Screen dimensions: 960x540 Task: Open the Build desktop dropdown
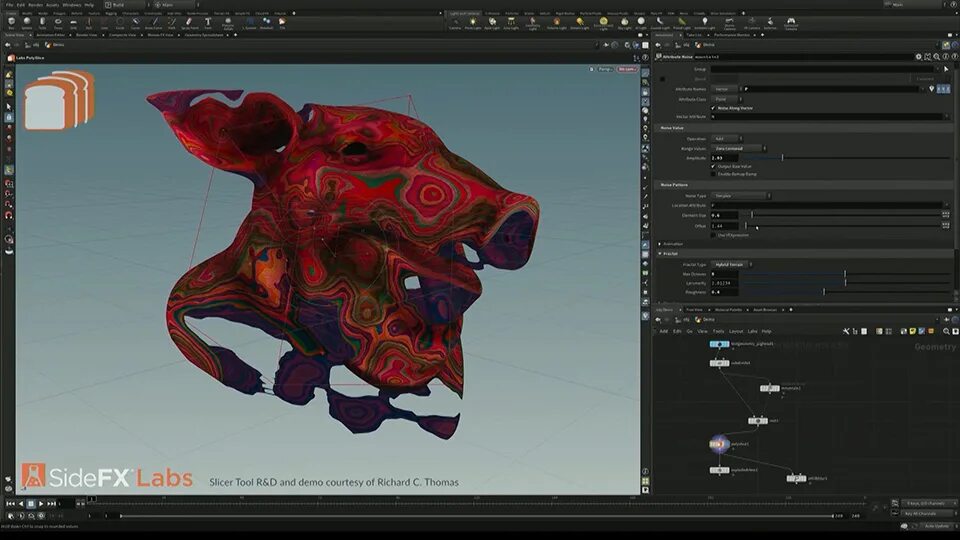pos(126,5)
